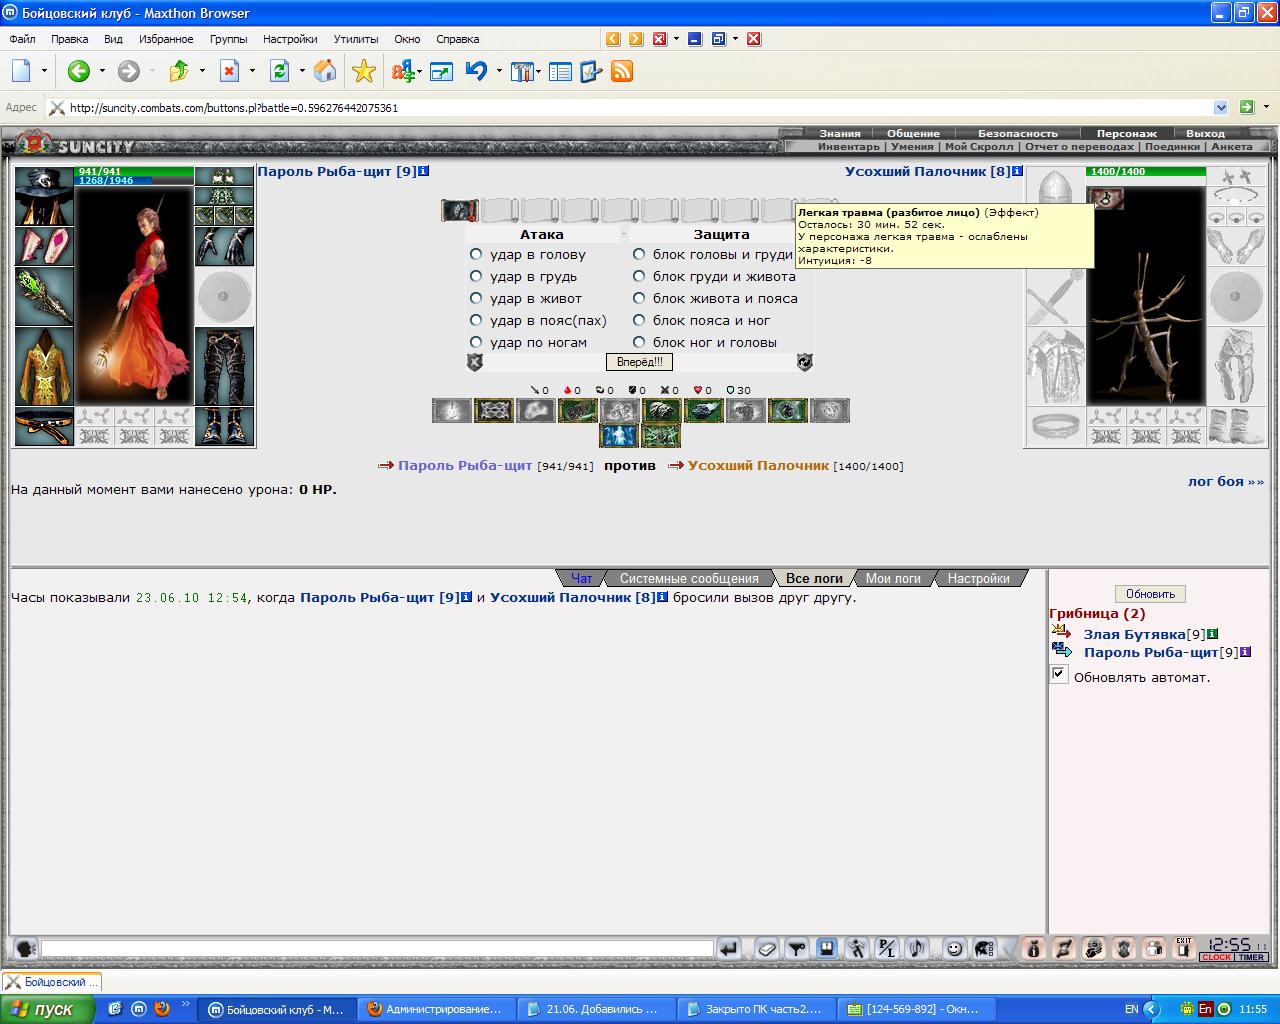Select attack 'удар по ногам'
1280x1024 pixels.
(476, 342)
